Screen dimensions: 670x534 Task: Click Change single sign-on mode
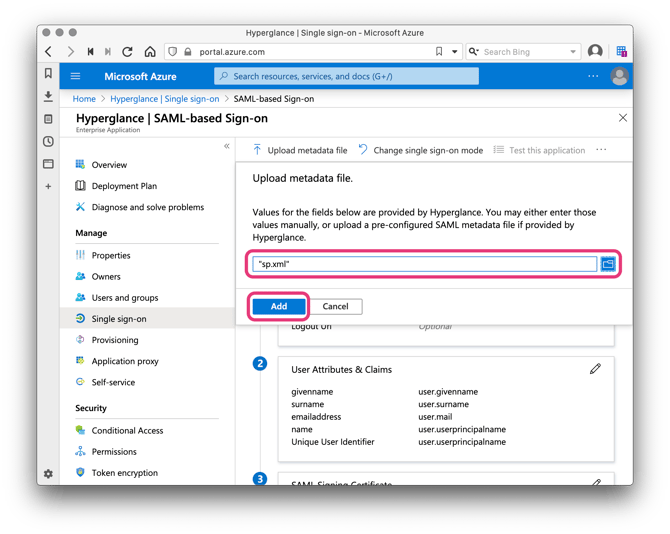point(420,150)
